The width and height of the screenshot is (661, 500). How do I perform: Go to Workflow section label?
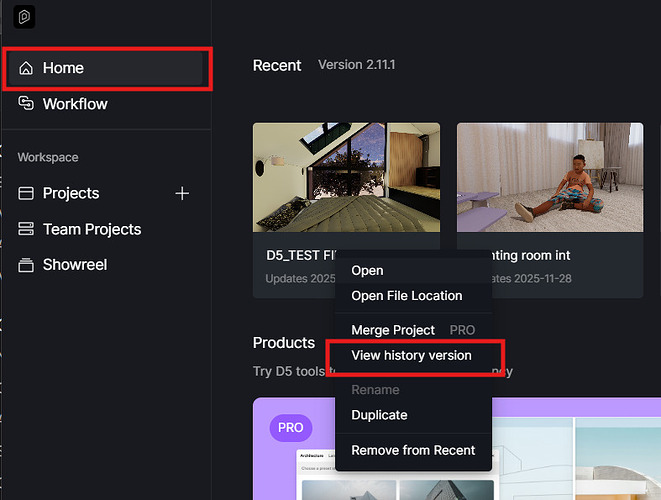pyautogui.click(x=75, y=104)
